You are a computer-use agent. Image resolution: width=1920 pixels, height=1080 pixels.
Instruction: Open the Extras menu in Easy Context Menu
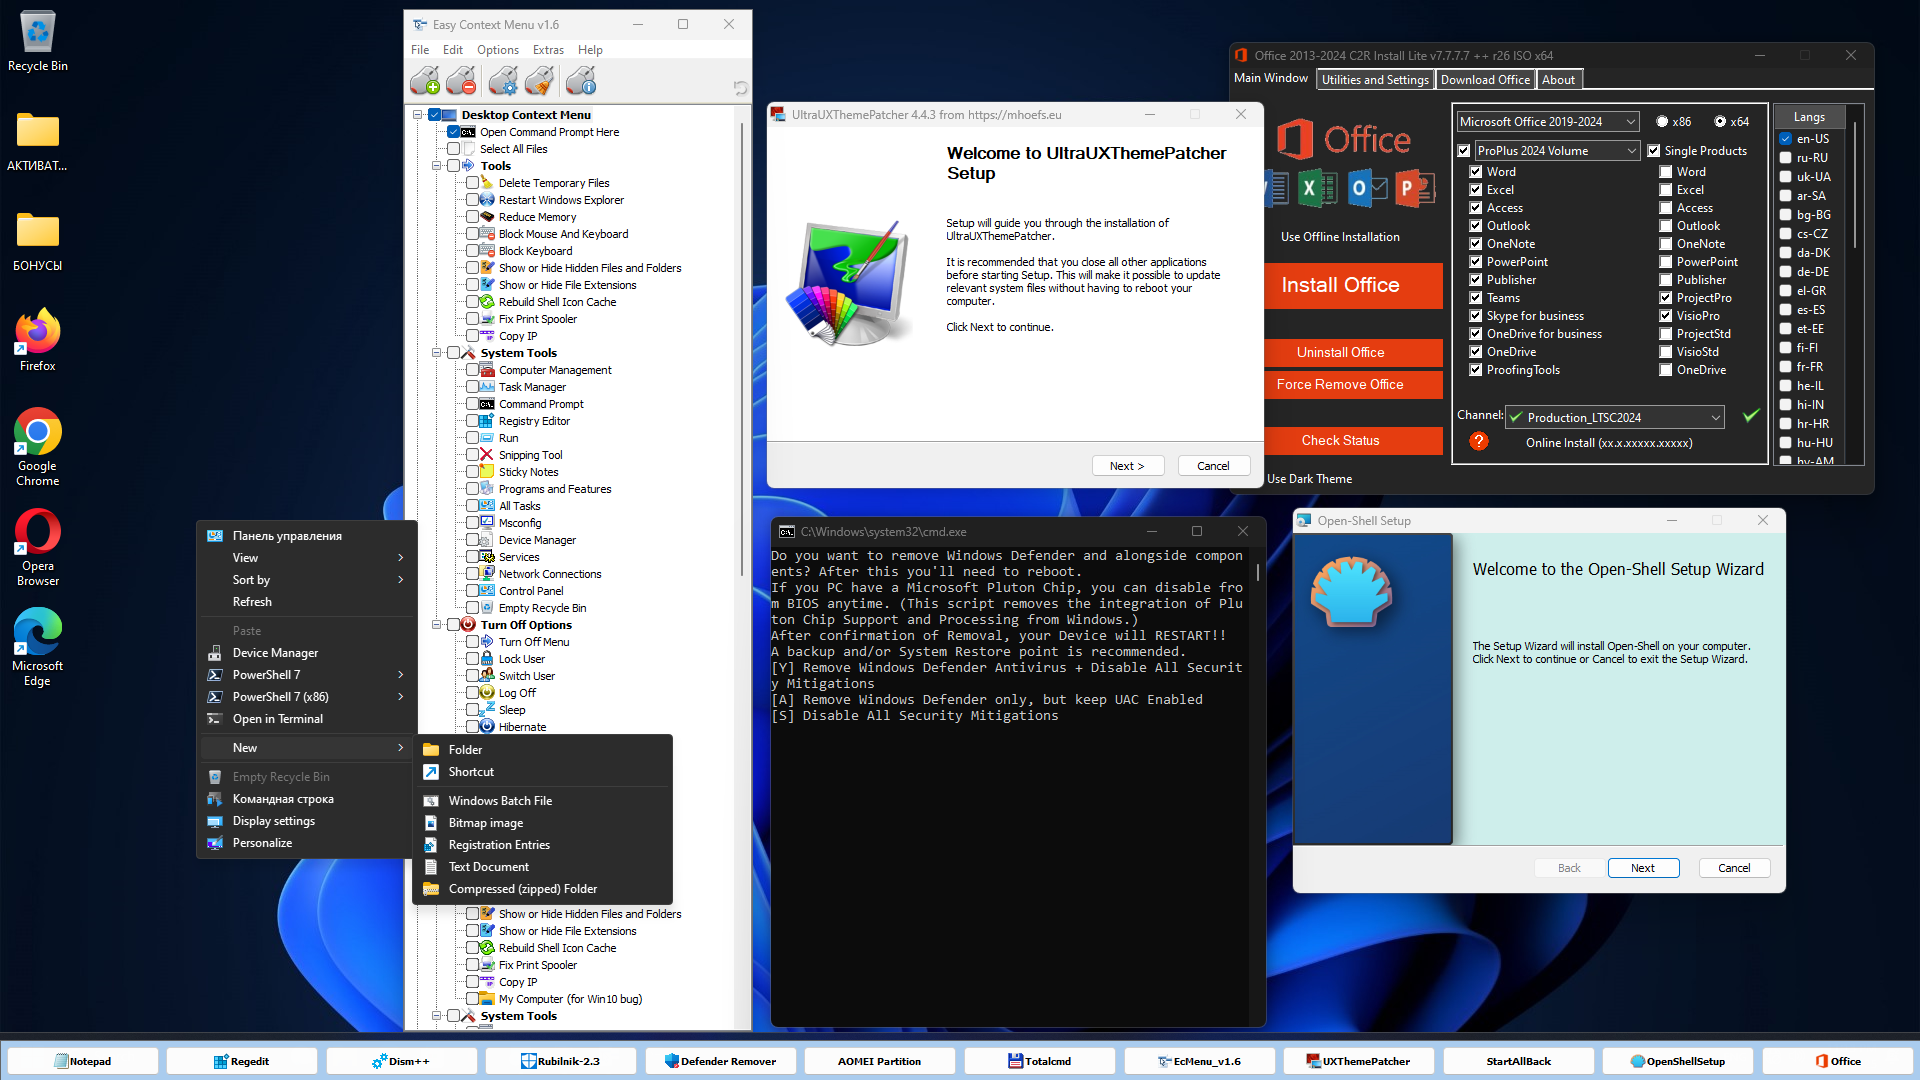548,50
